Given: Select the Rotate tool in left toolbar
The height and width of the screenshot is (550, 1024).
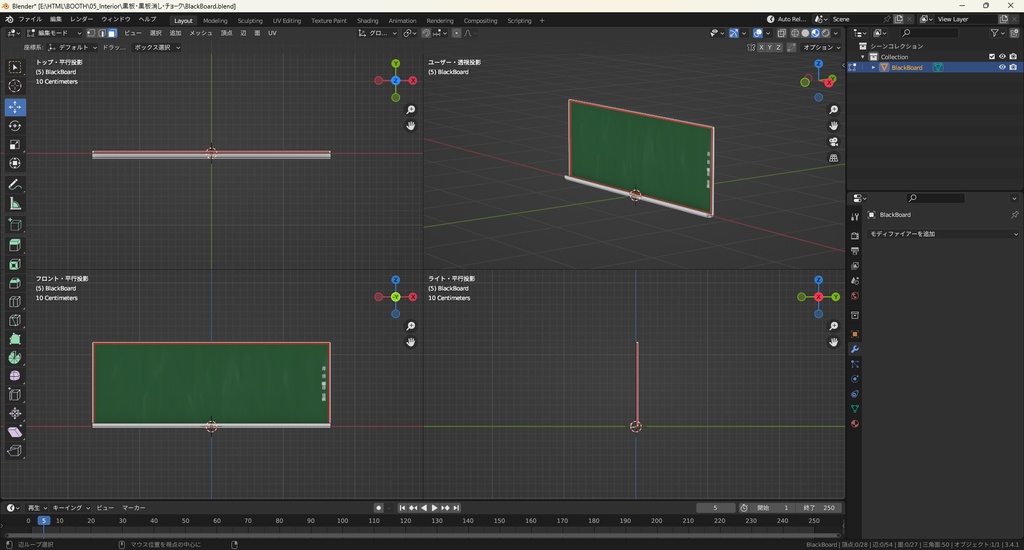Looking at the screenshot, I should pyautogui.click(x=15, y=126).
